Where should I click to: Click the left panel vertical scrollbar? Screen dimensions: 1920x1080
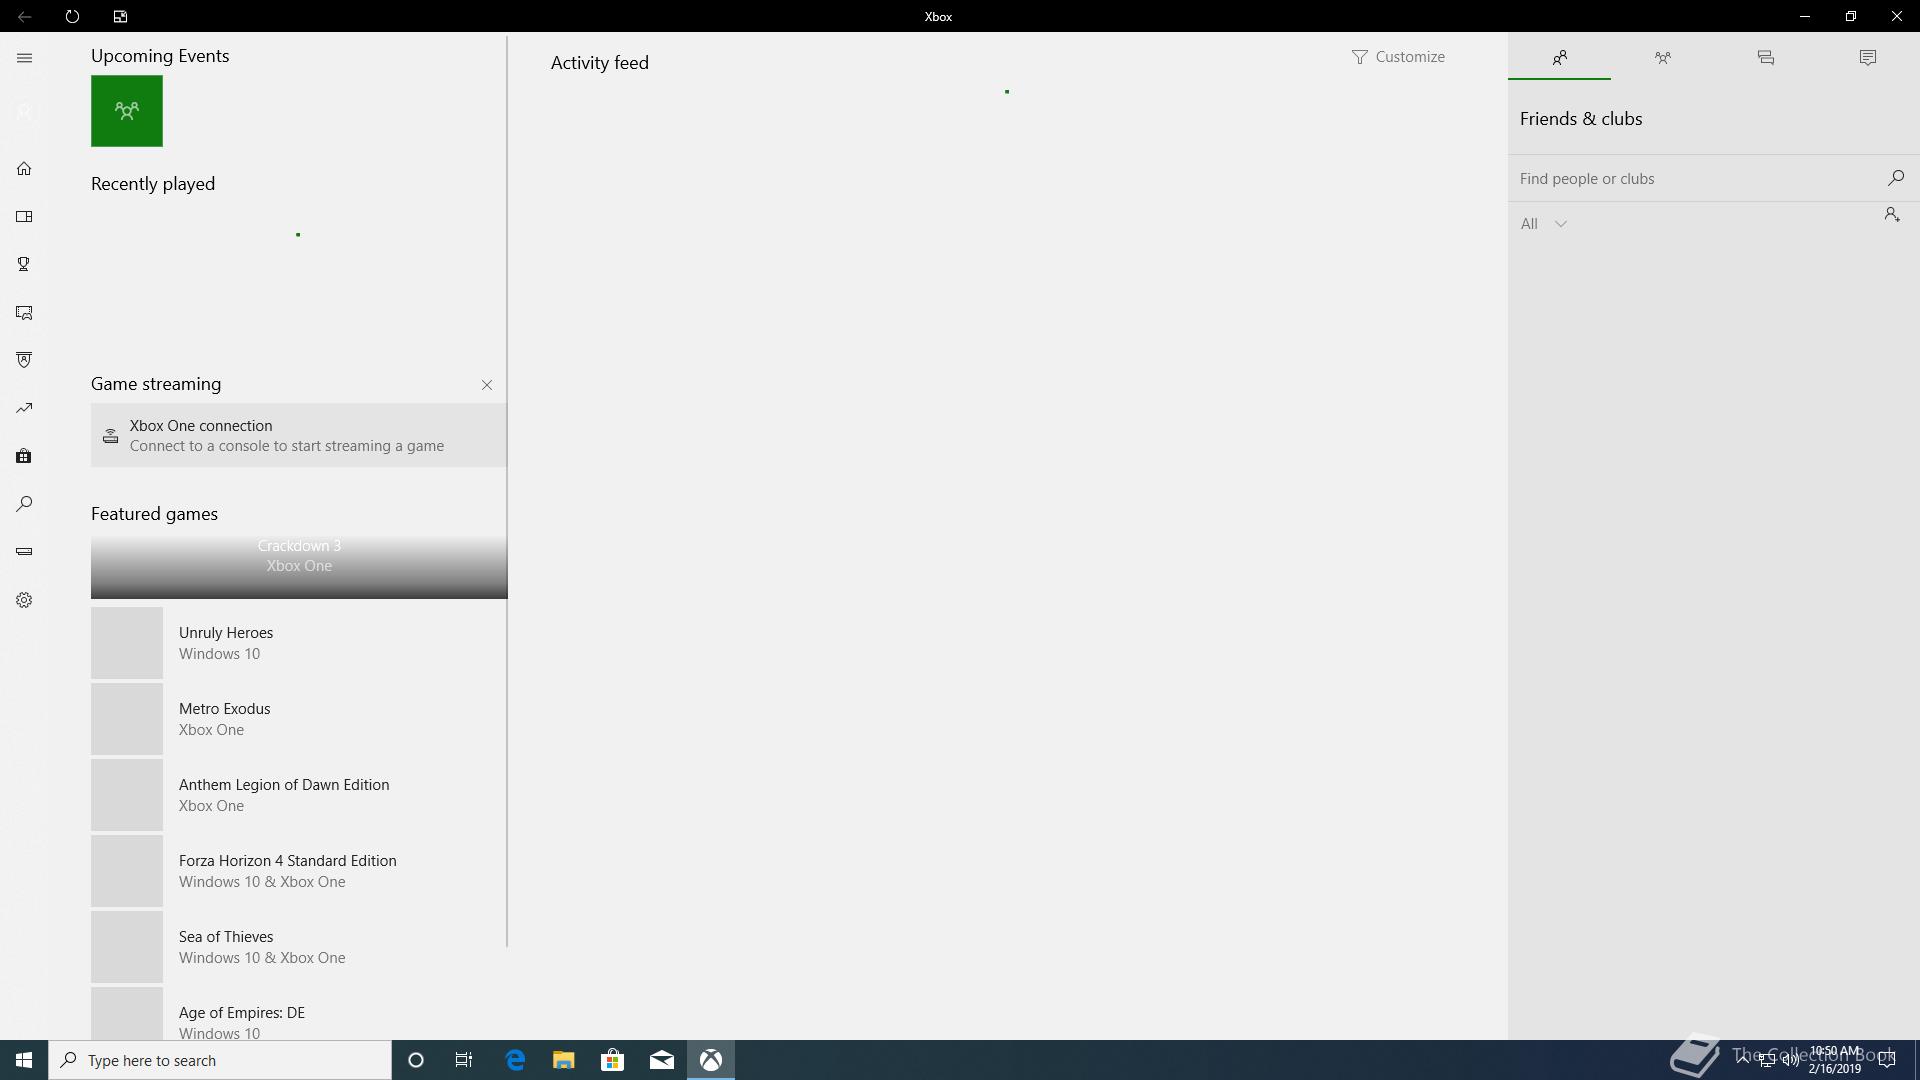tap(507, 491)
